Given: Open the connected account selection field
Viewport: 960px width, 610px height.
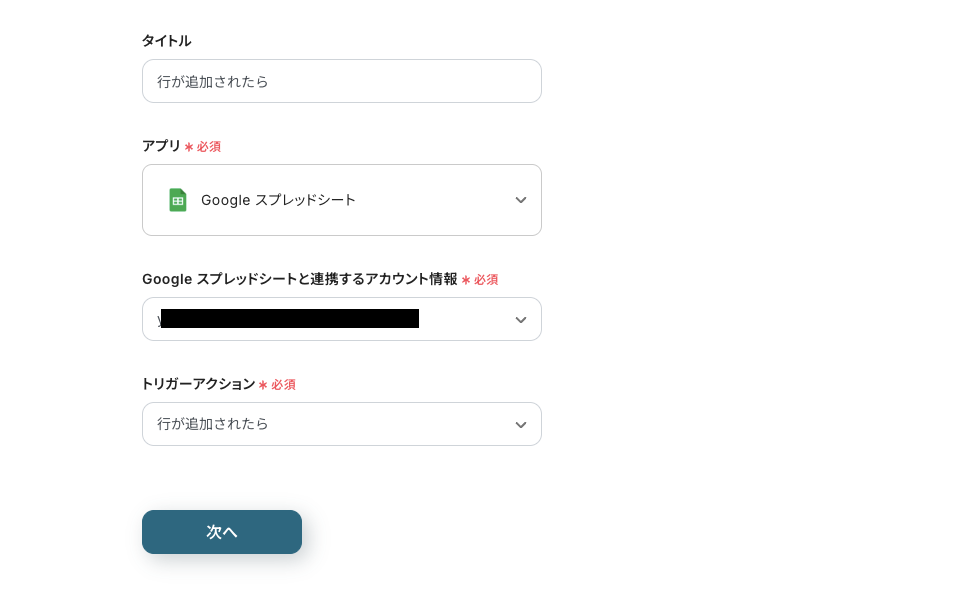Looking at the screenshot, I should click(x=342, y=319).
